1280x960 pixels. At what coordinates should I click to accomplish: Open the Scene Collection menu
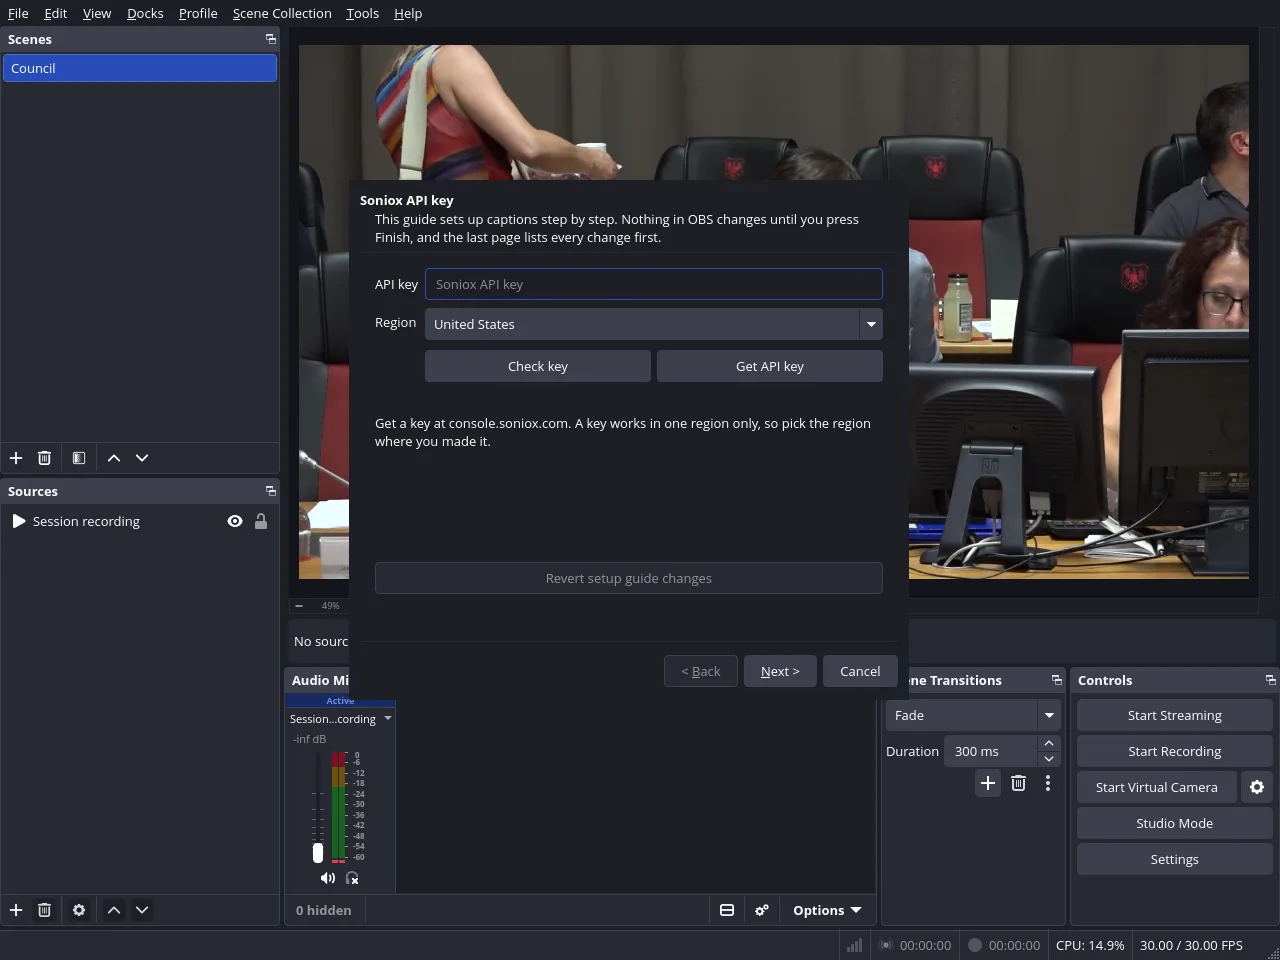tap(282, 13)
